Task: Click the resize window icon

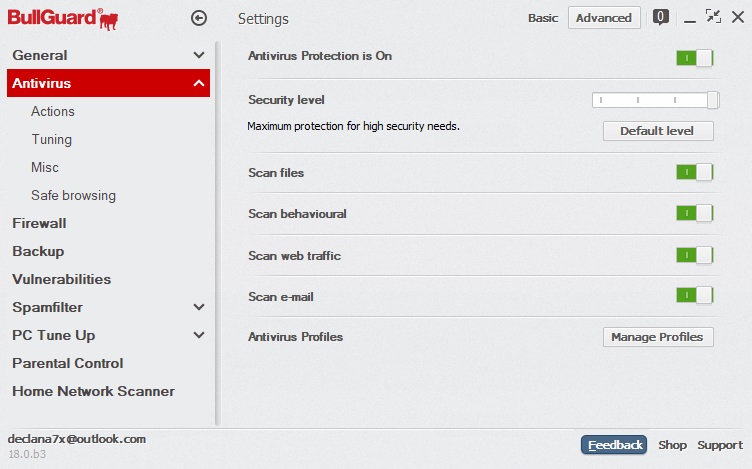Action: coord(713,16)
